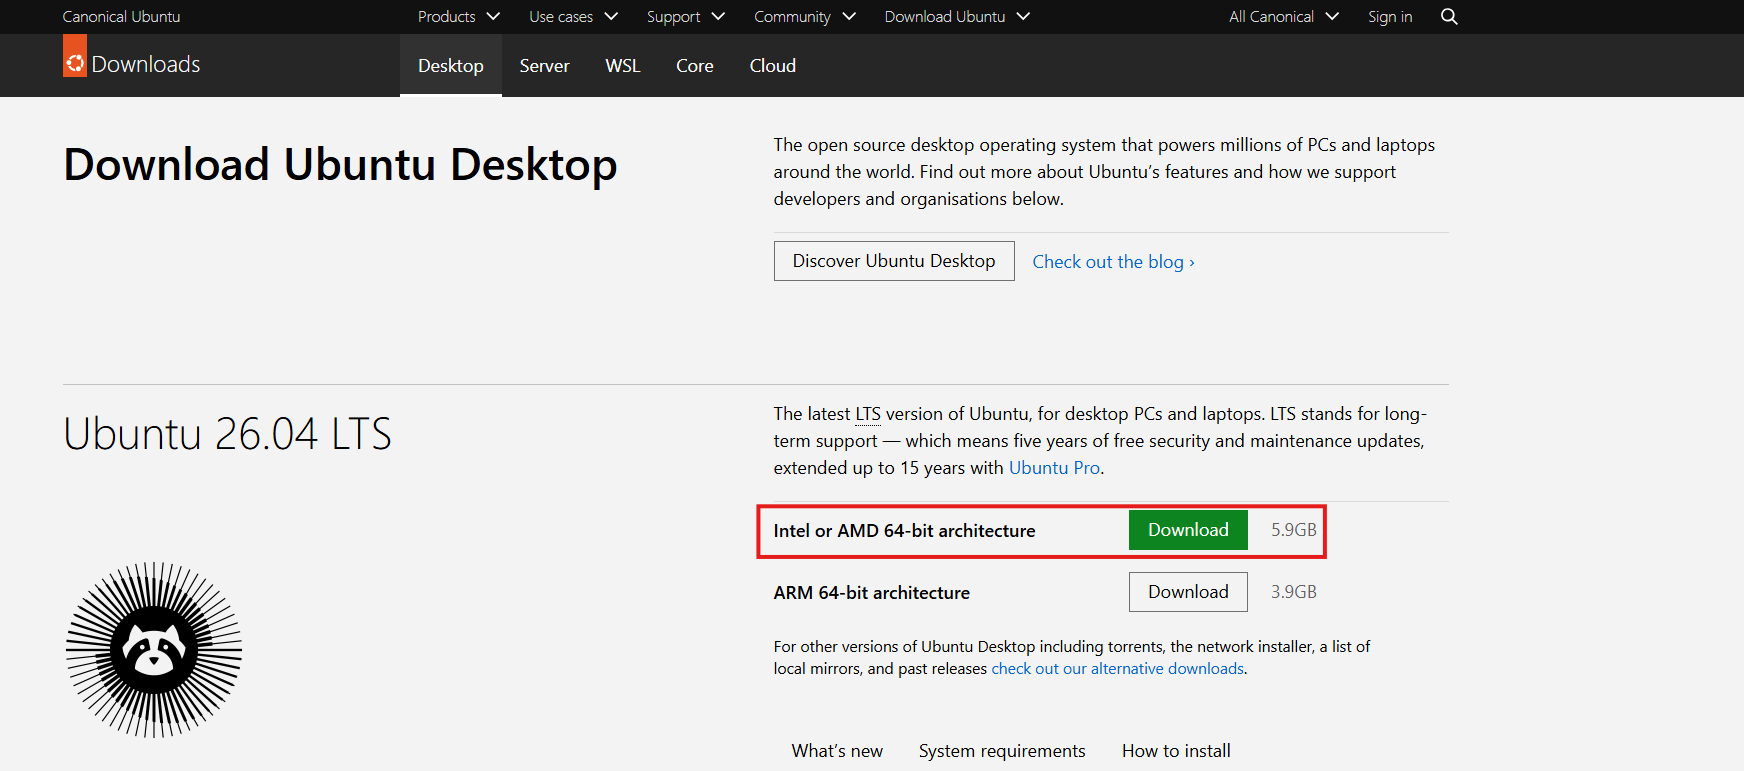The image size is (1744, 771).
Task: Open the Cloud tab
Action: pos(773,66)
